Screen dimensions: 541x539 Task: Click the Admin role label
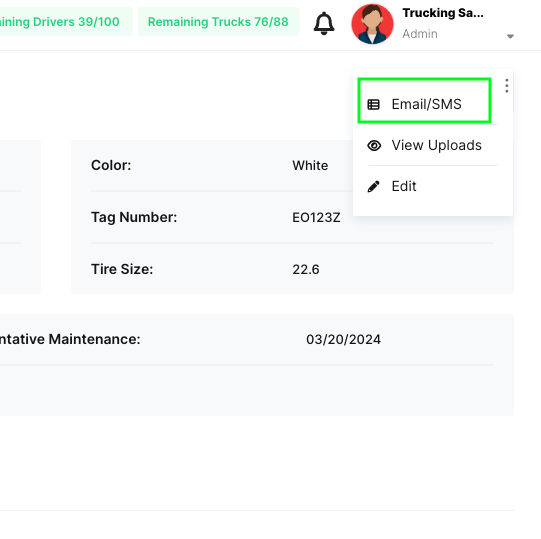click(x=420, y=34)
